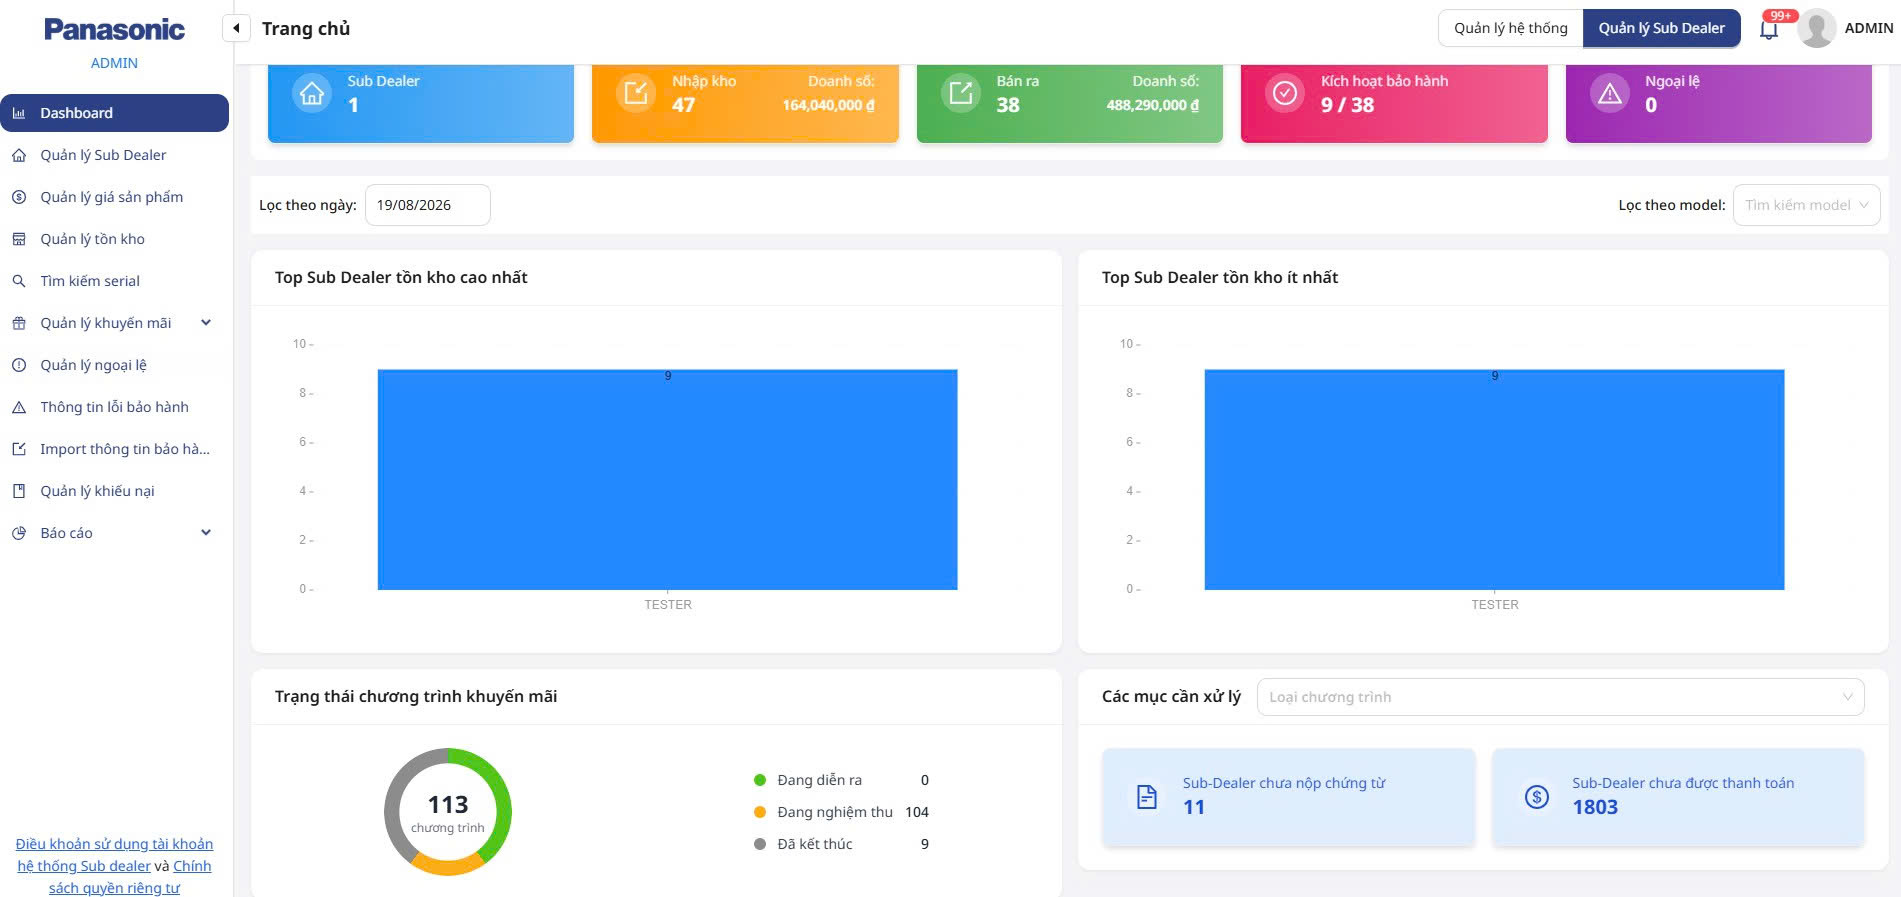Switch to Quản lý Sub Dealer tab
The width and height of the screenshot is (1901, 897).
click(1661, 28)
